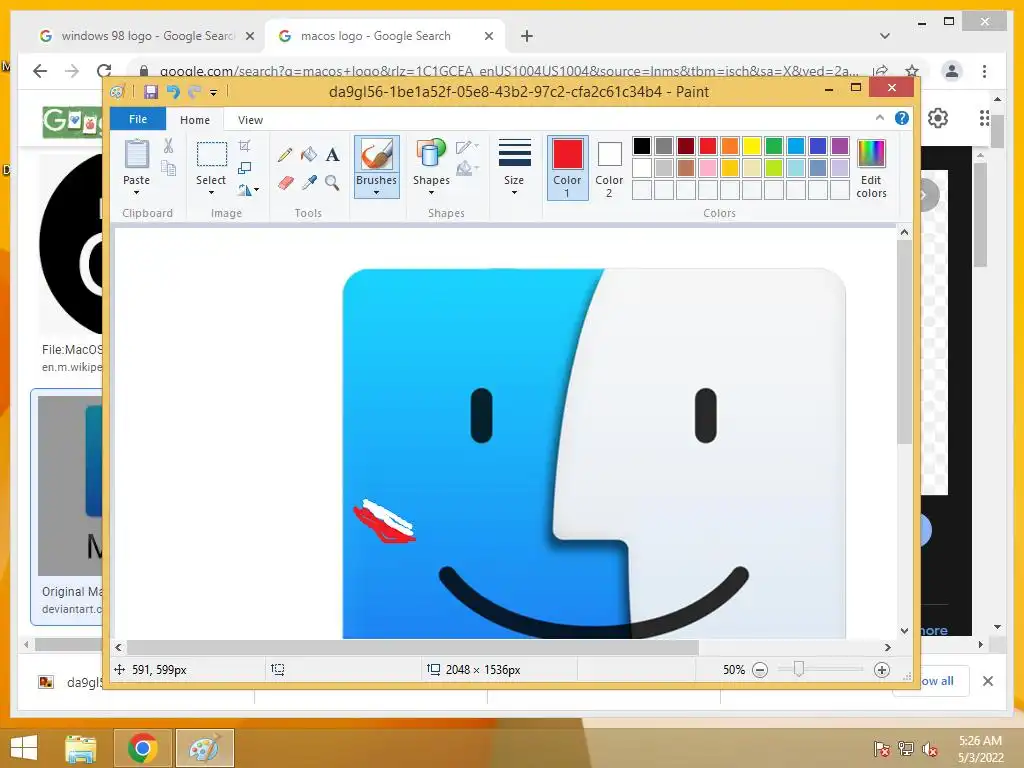Image resolution: width=1024 pixels, height=768 pixels.
Task: Open the File menu in Paint
Action: pos(138,119)
